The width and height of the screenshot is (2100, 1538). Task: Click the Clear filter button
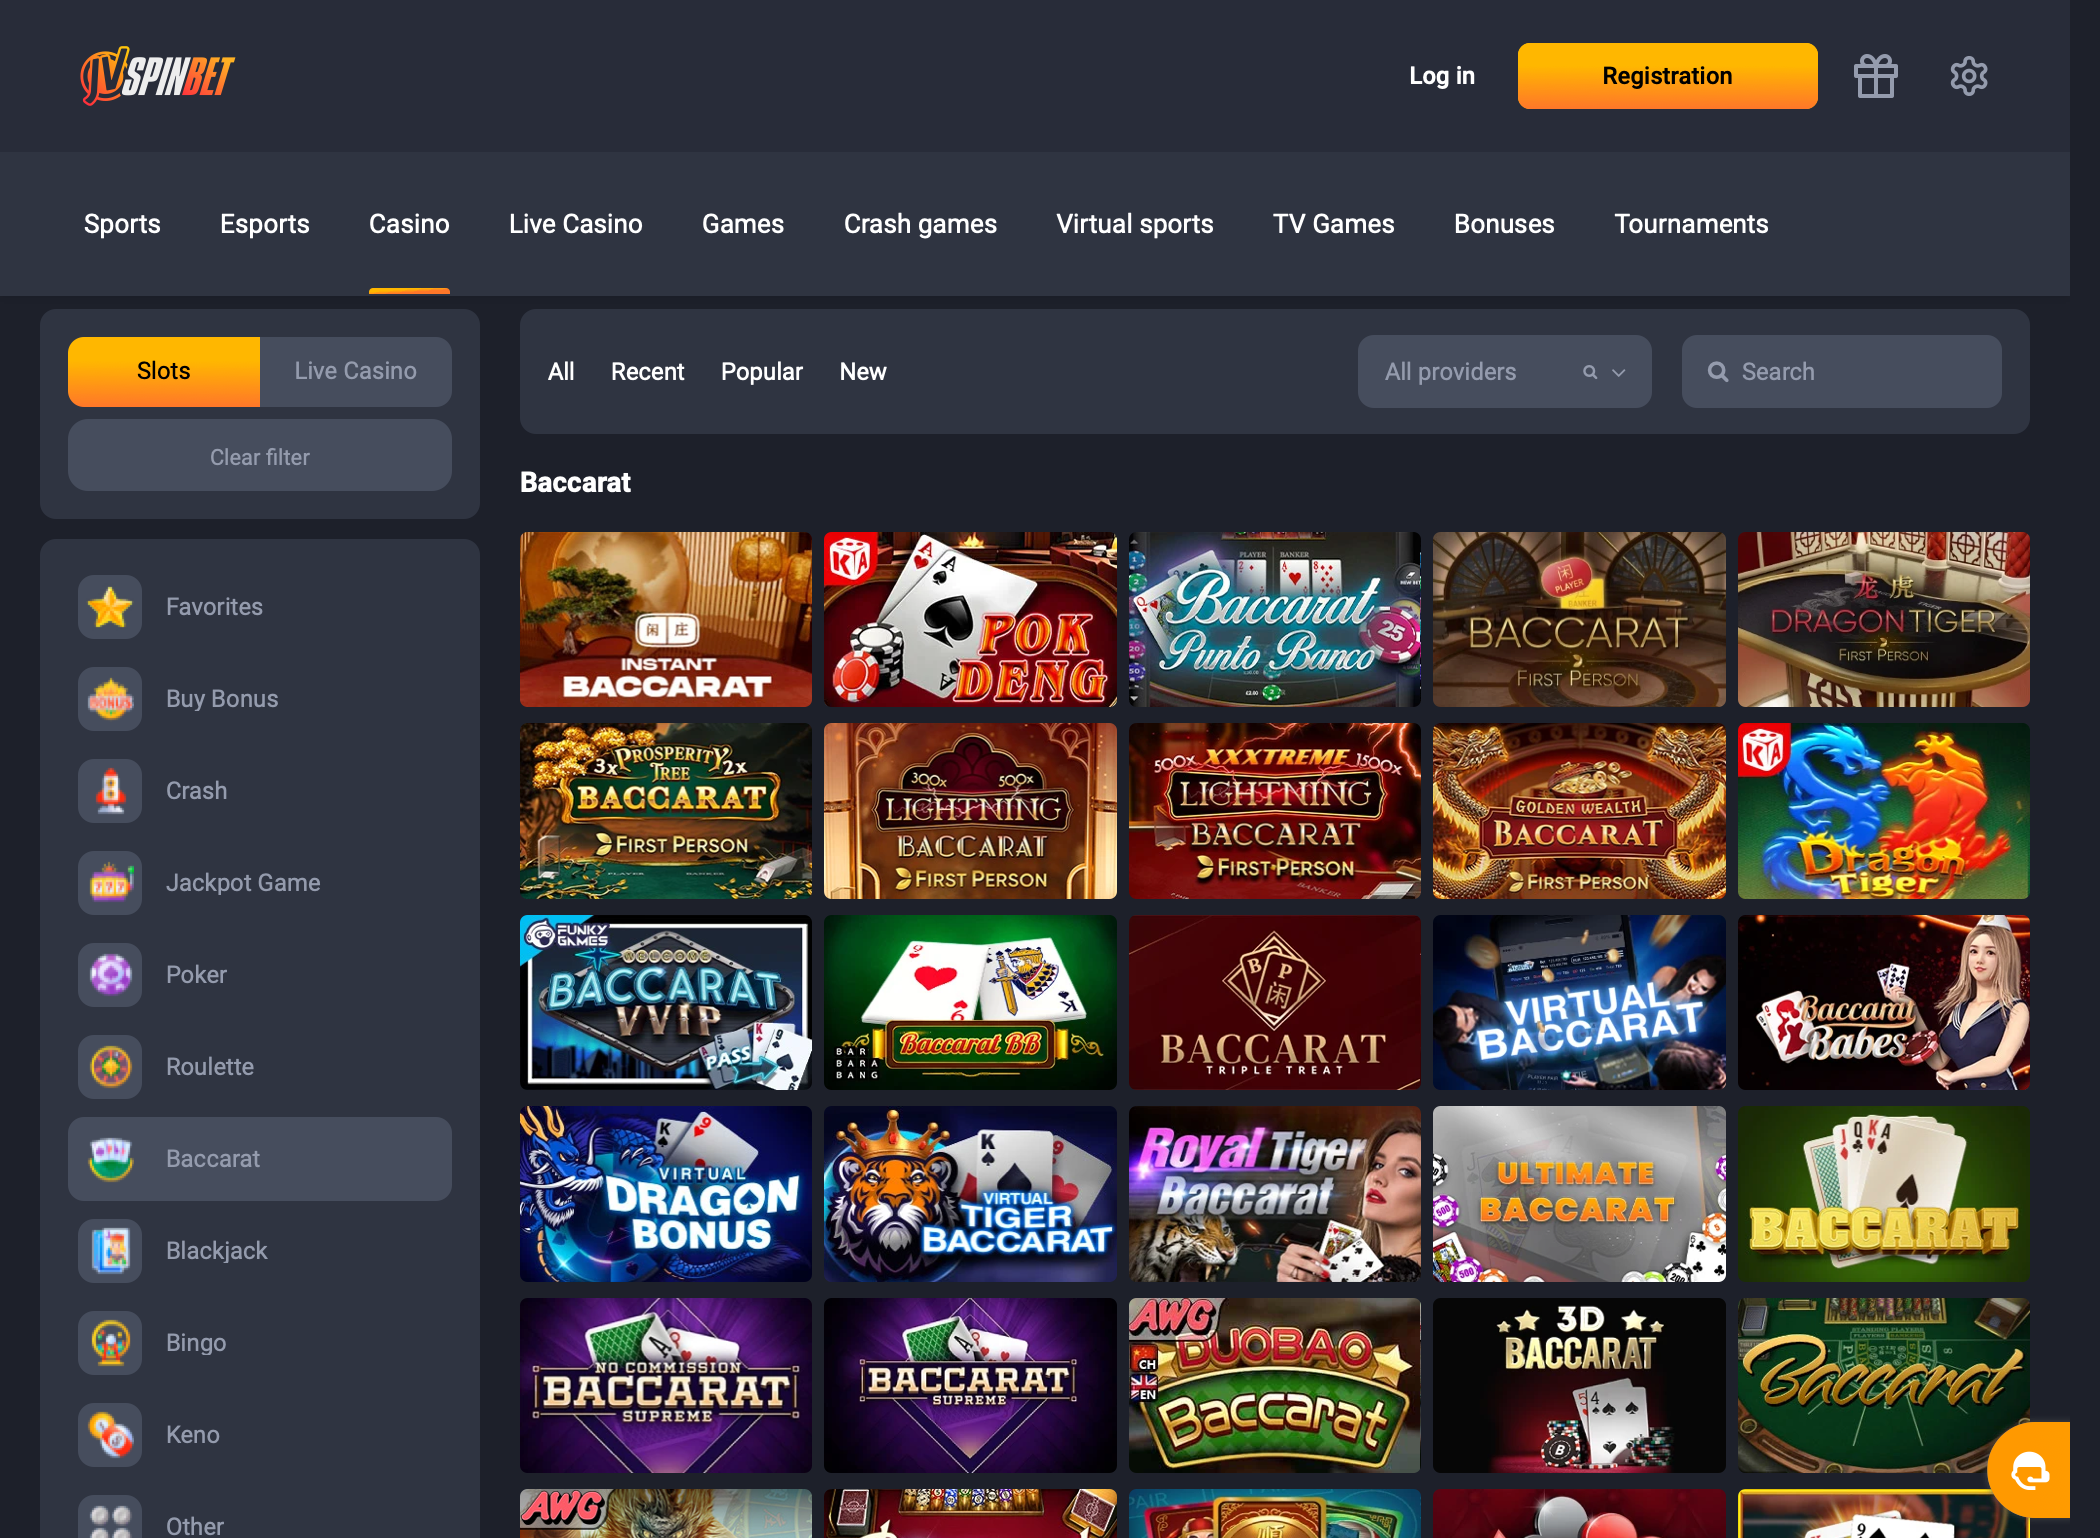pos(260,457)
